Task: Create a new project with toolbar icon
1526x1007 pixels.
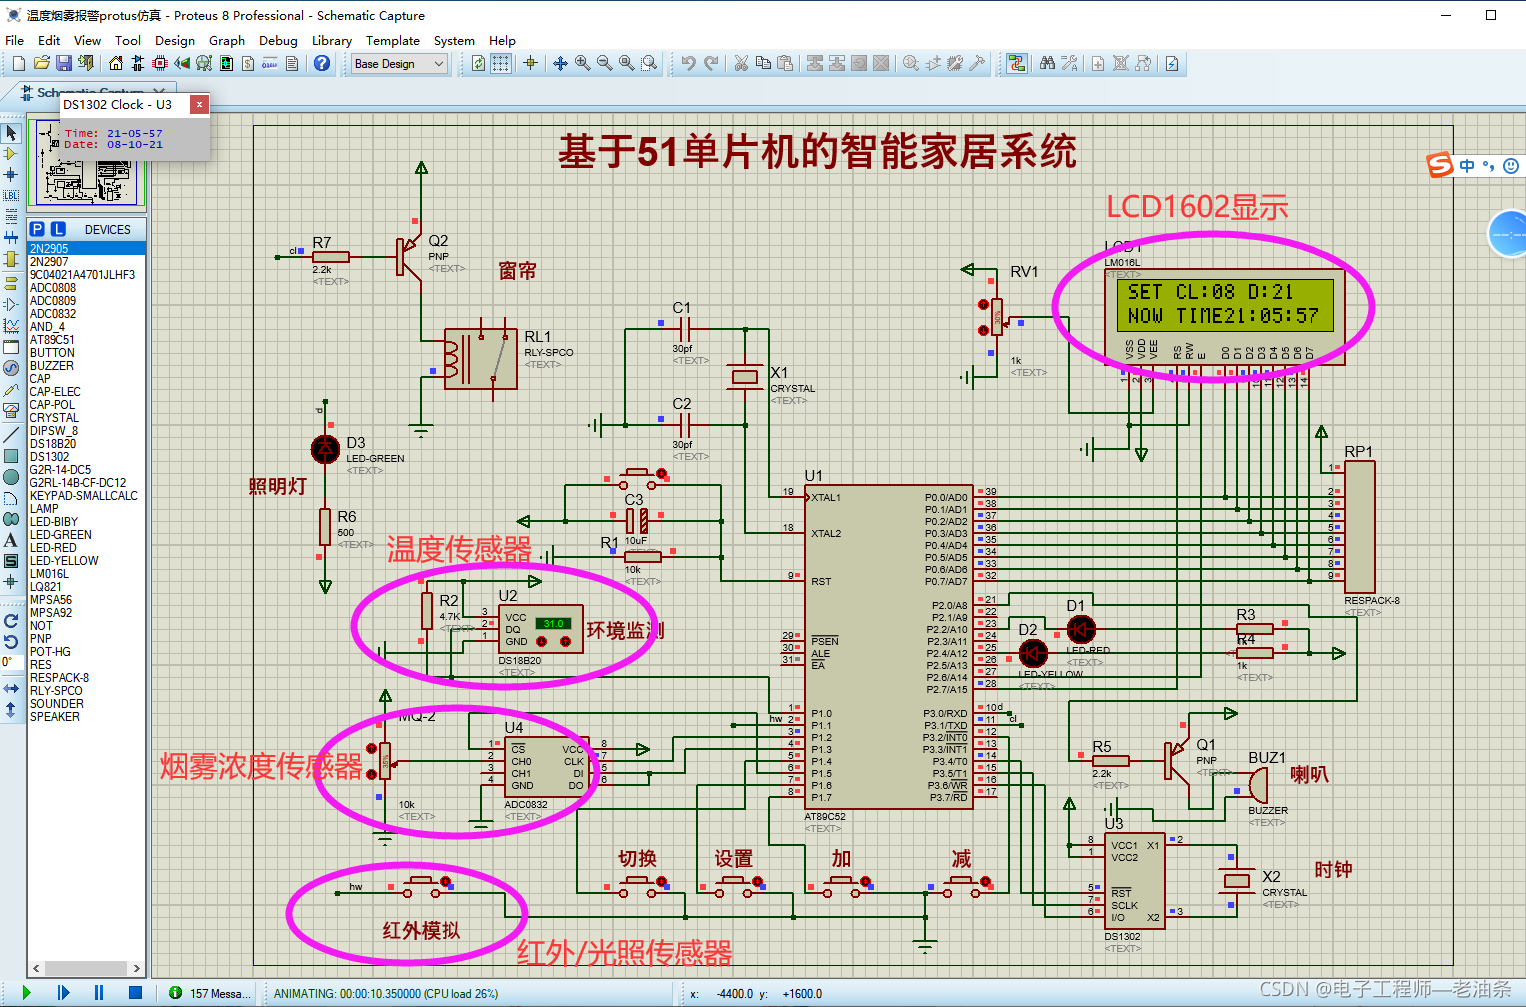Action: (19, 63)
